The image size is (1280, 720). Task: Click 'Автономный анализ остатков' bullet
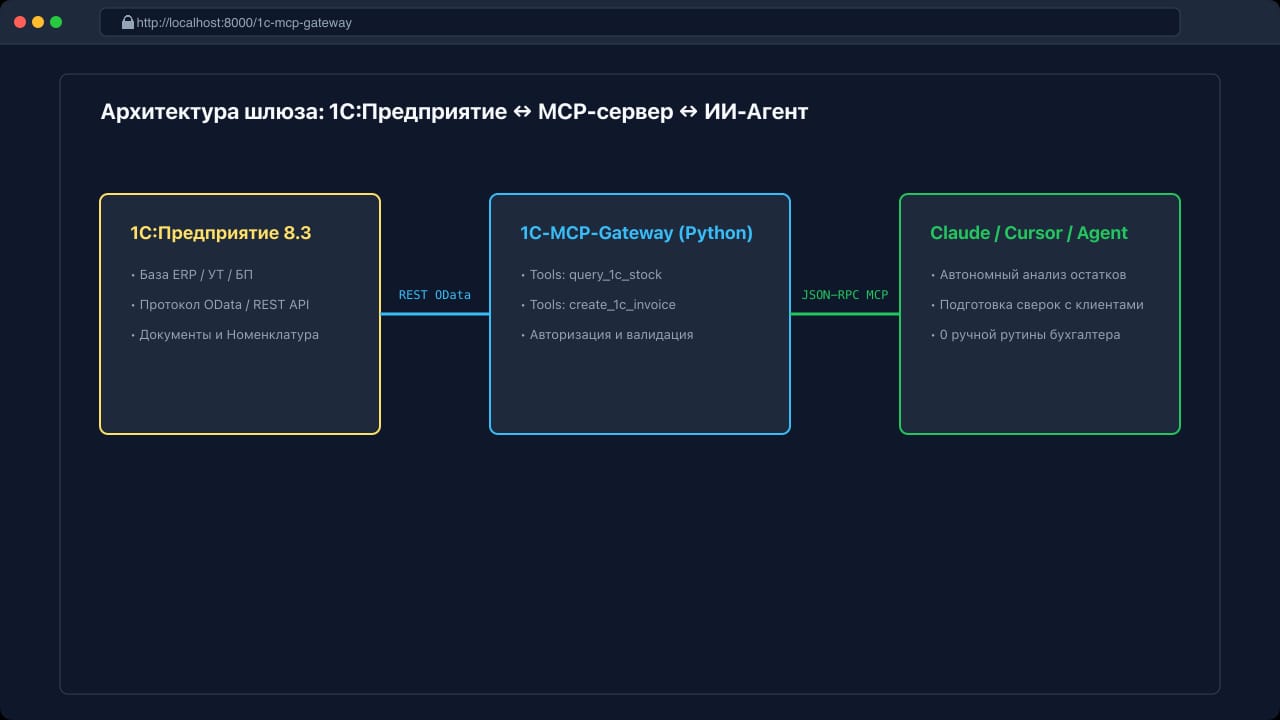[x=1028, y=274]
